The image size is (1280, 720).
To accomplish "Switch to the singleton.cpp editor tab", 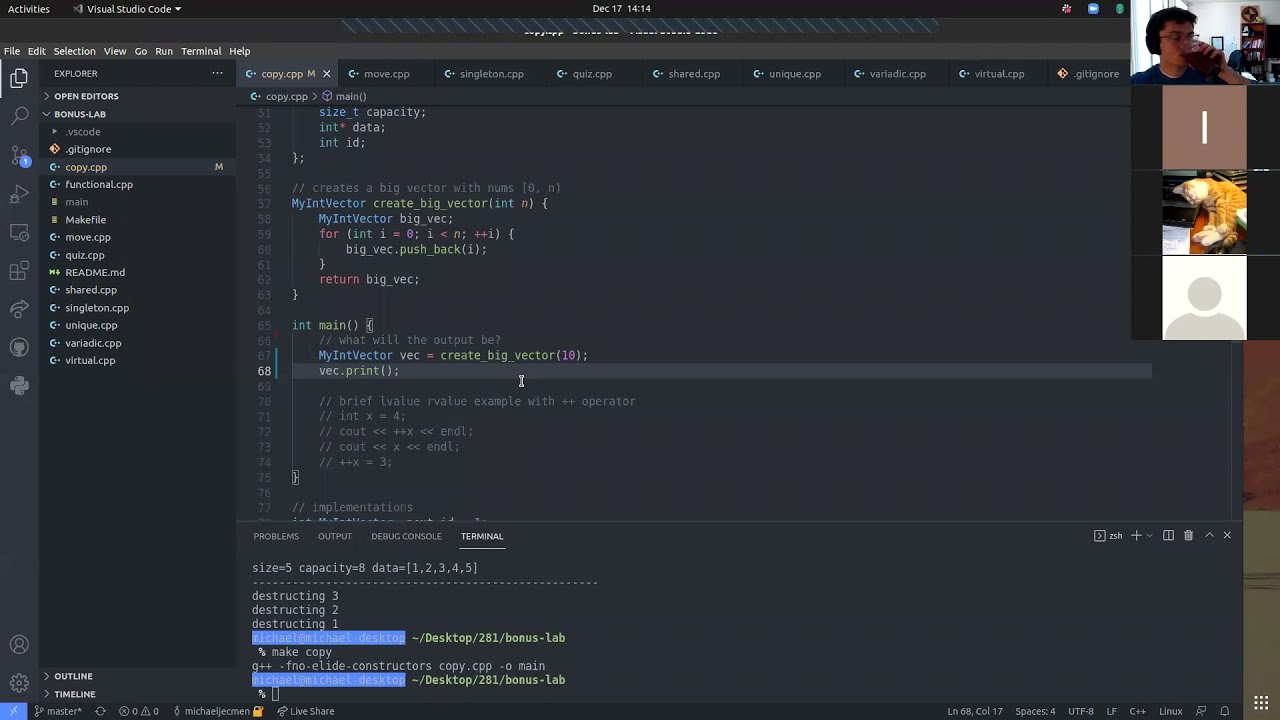I will [x=492, y=74].
